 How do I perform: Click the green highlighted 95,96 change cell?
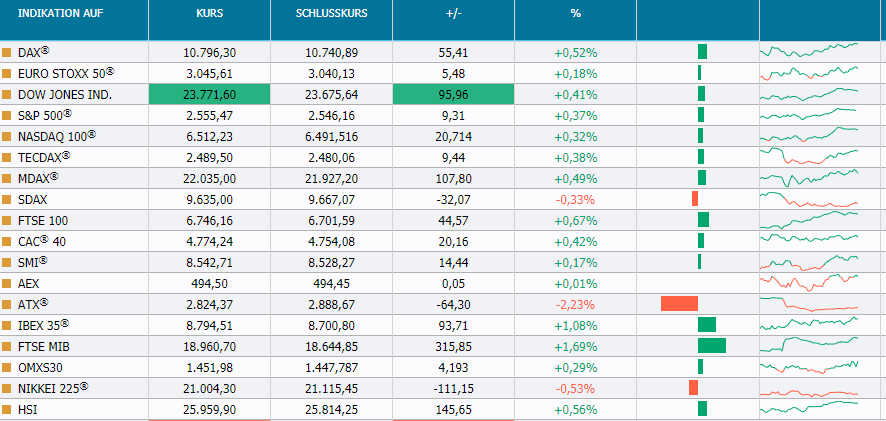pyautogui.click(x=453, y=94)
